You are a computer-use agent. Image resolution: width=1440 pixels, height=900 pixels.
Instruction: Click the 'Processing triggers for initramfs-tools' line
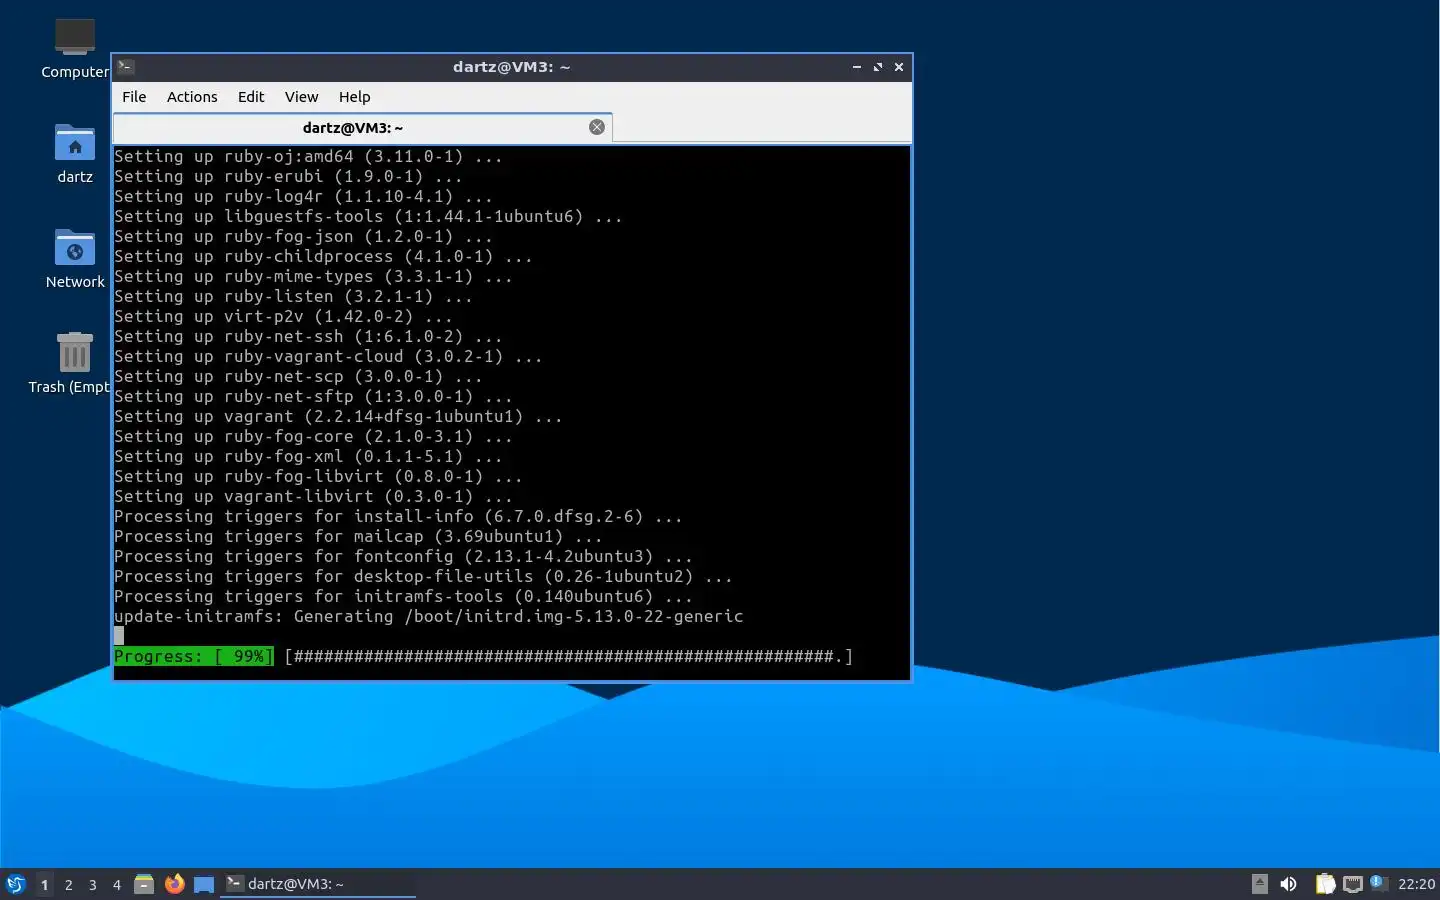(x=403, y=597)
